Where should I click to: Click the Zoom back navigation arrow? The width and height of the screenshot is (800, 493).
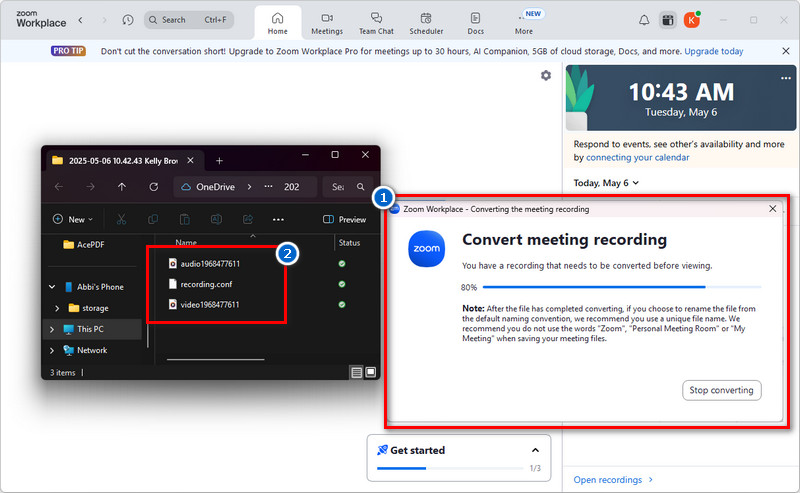[x=81, y=20]
